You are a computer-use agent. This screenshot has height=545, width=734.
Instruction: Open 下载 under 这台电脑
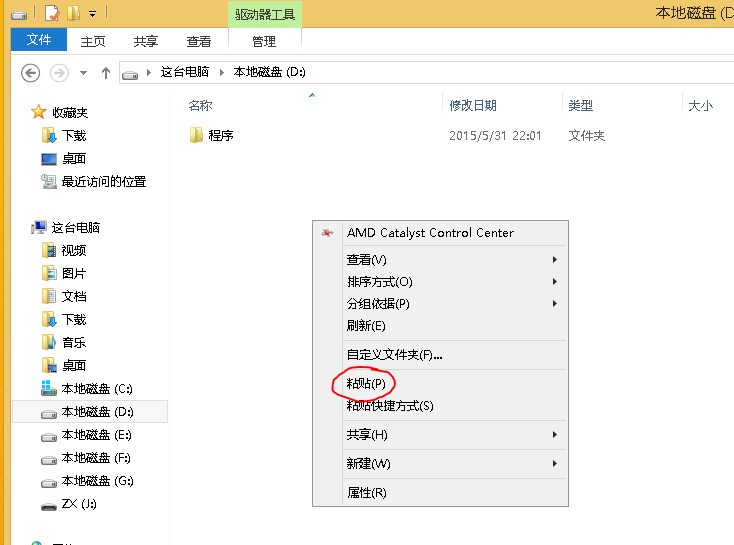[64, 319]
